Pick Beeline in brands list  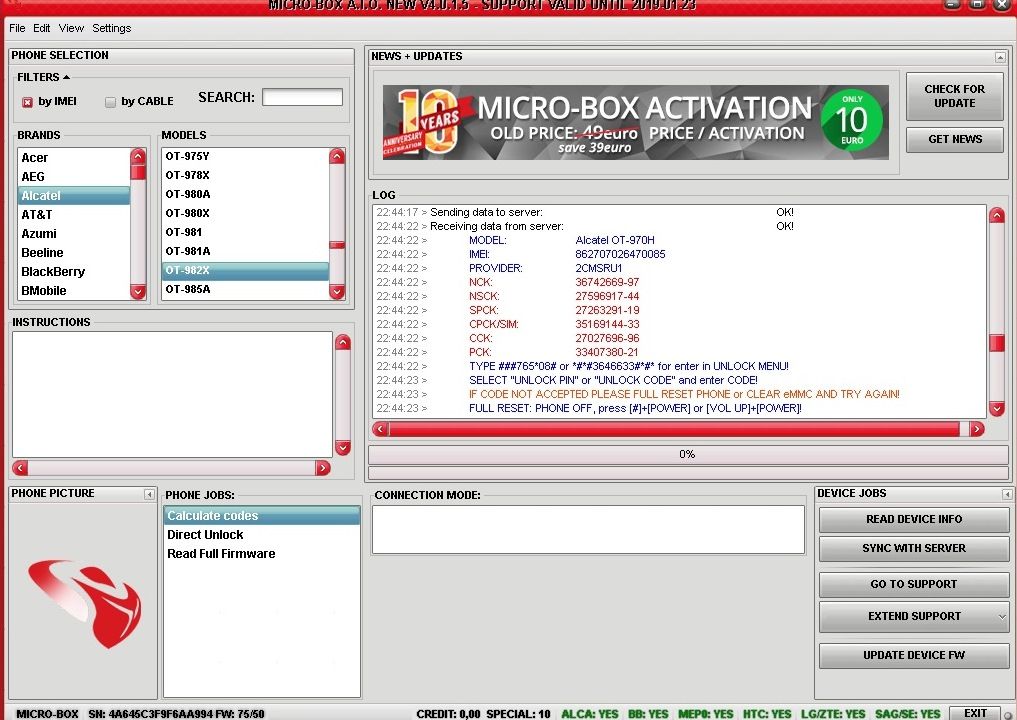click(x=74, y=252)
